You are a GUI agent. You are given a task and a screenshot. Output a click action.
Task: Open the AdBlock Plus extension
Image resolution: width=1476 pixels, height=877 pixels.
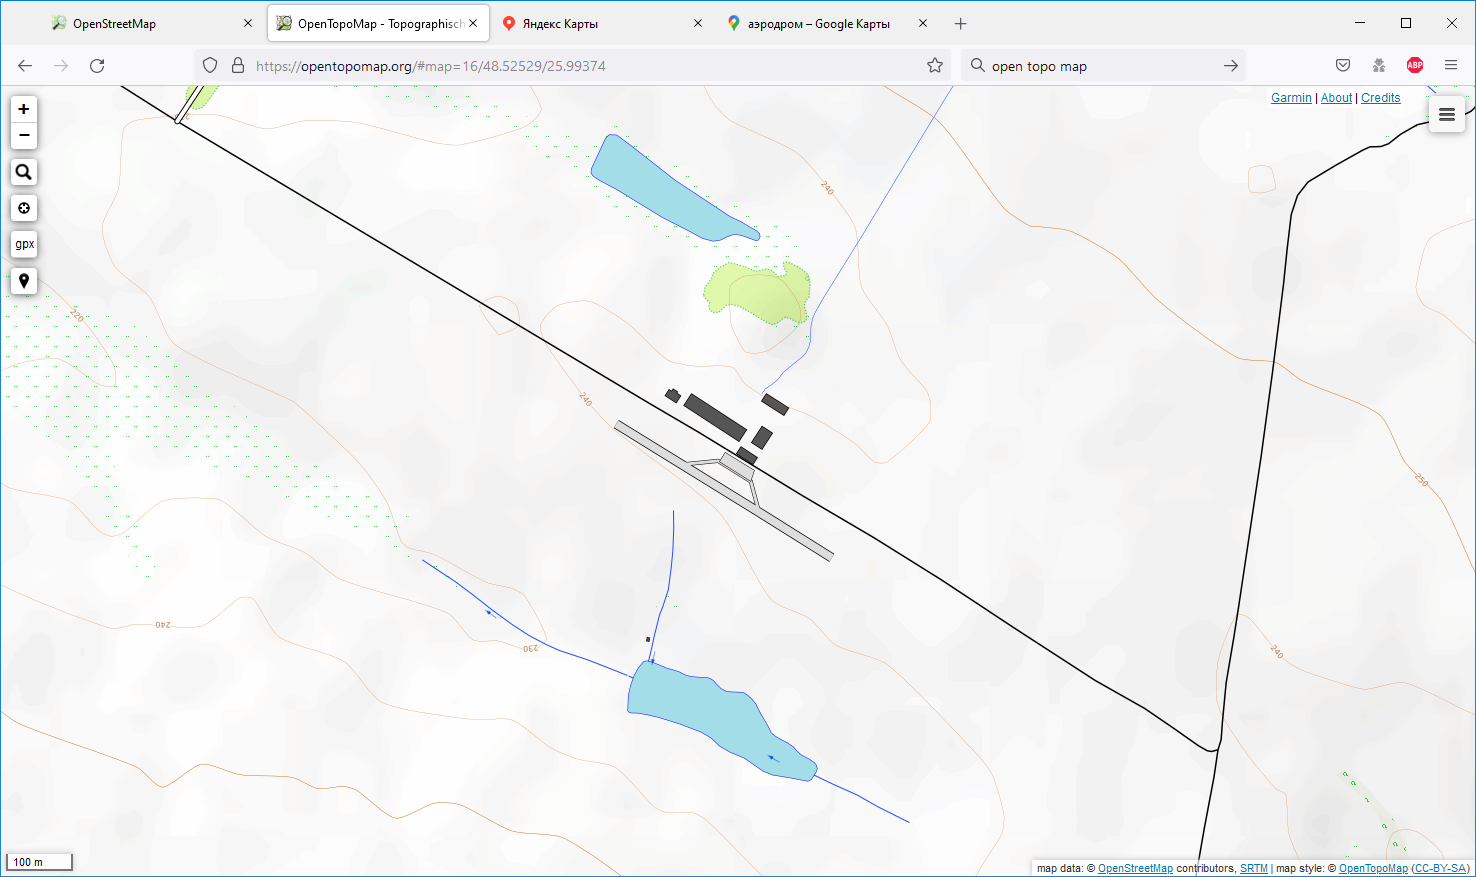(1414, 66)
